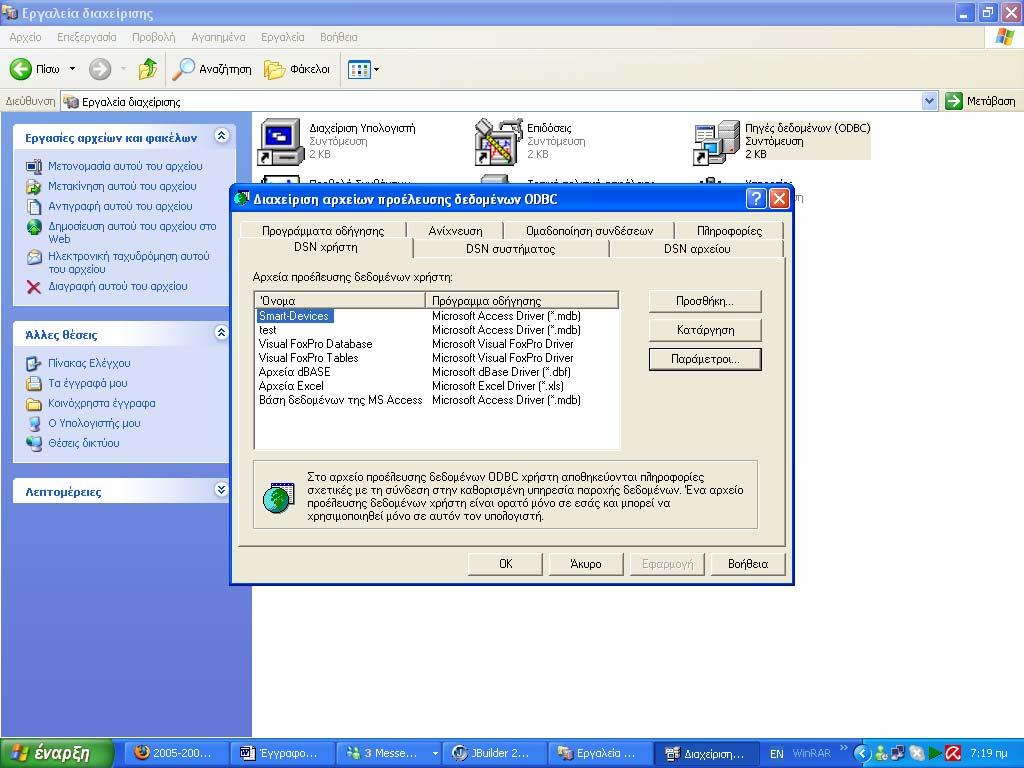1024x768 pixels.
Task: Click the Πίνακας Ελέγχου icon
Action: tap(34, 364)
